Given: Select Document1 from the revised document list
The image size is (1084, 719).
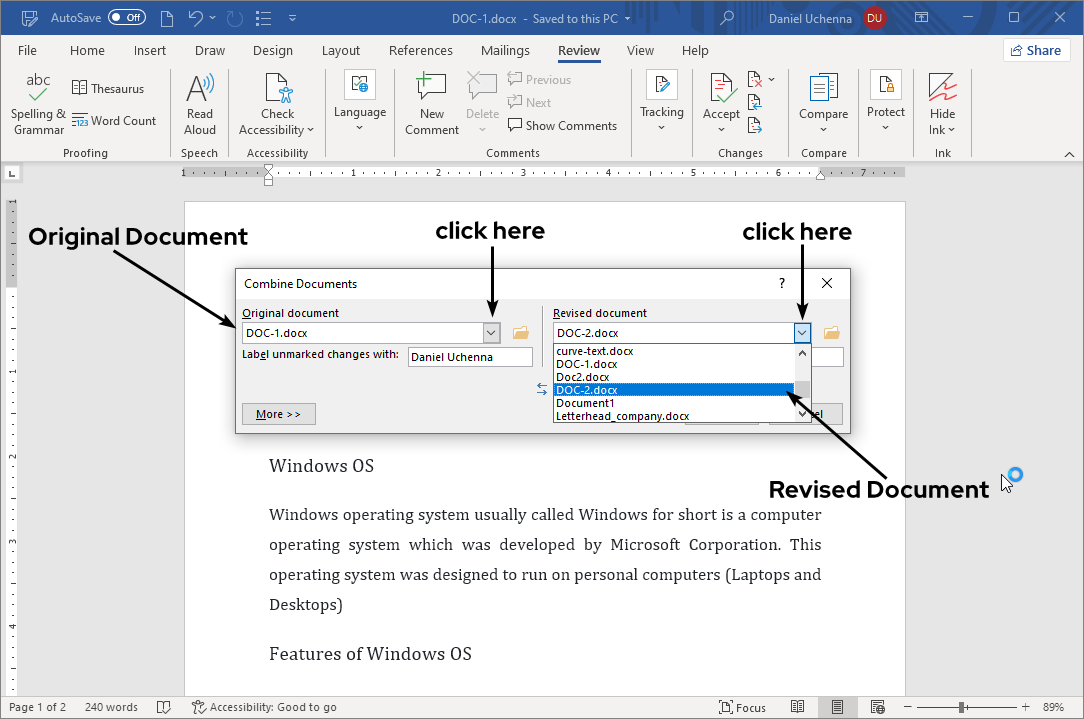Looking at the screenshot, I should pyautogui.click(x=587, y=403).
